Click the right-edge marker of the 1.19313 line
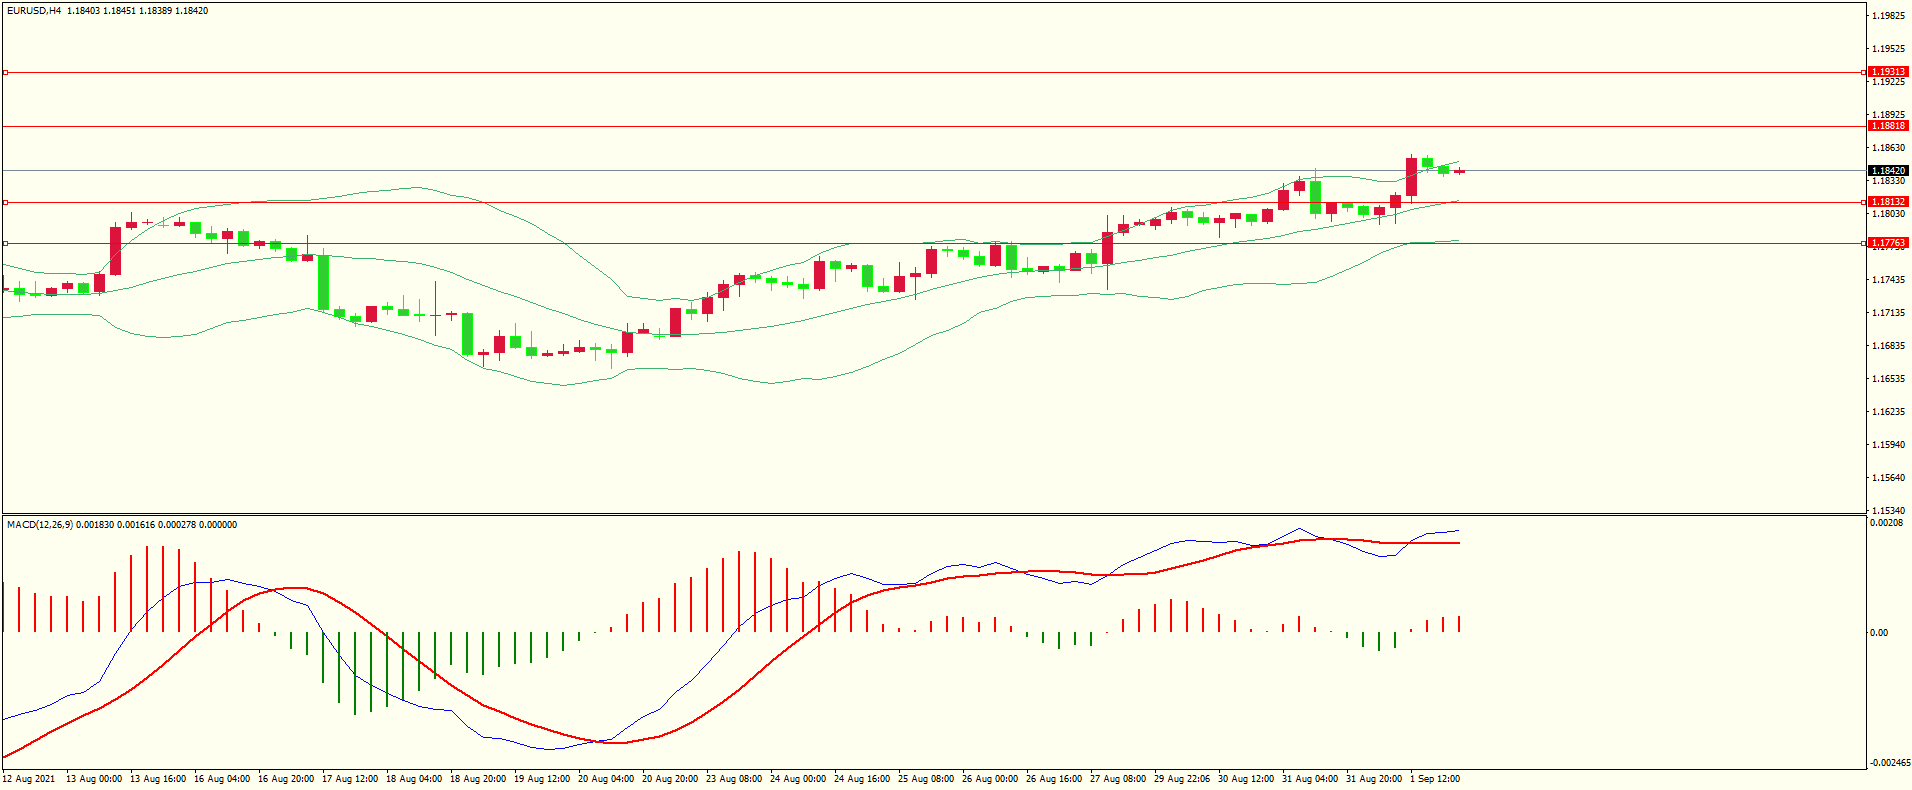Image resolution: width=1912 pixels, height=790 pixels. (1864, 72)
